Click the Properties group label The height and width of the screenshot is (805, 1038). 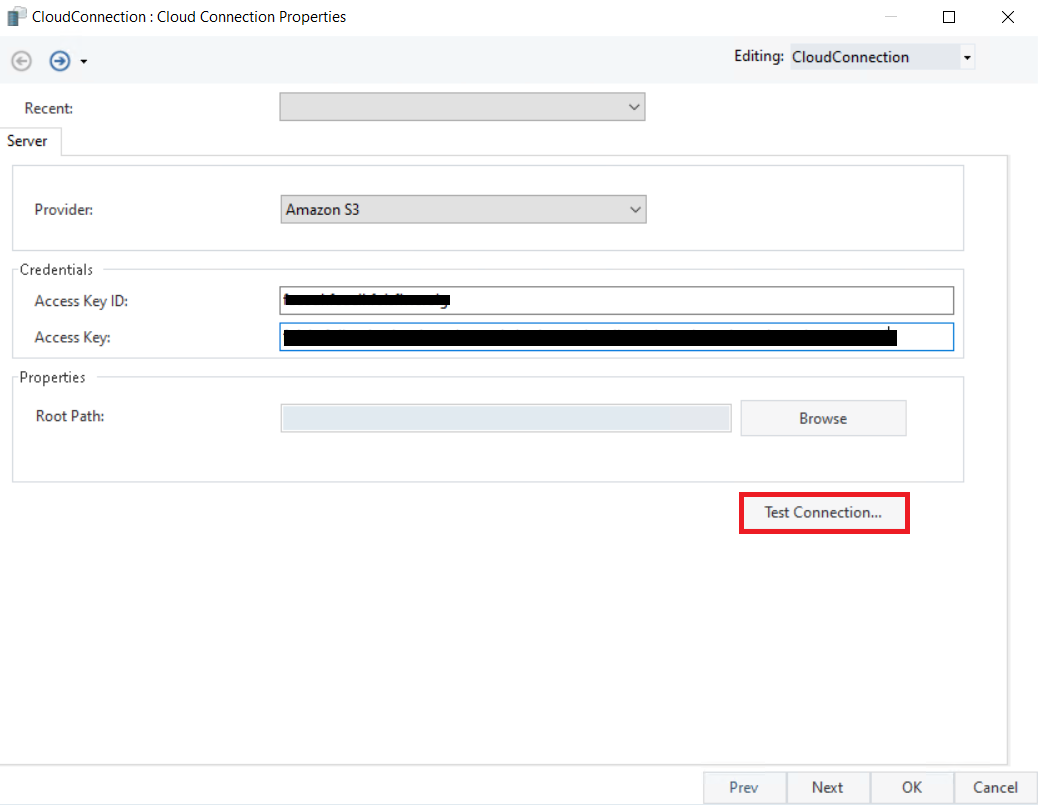[52, 377]
